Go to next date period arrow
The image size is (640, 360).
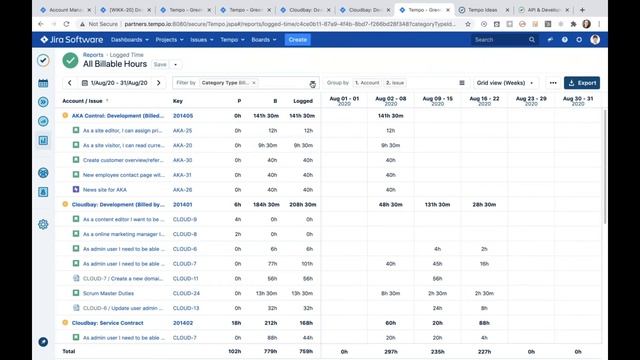pyautogui.click(x=159, y=83)
